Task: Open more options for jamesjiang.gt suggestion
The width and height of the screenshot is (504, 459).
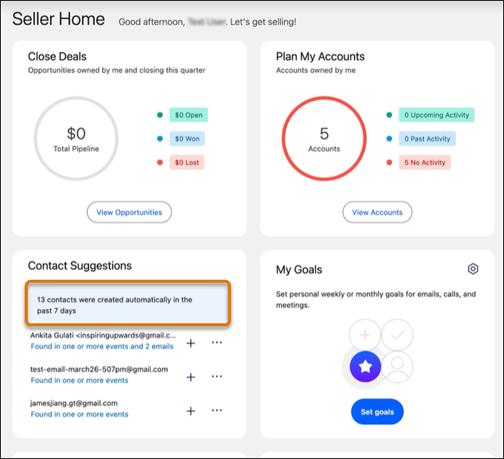Action: (x=217, y=410)
